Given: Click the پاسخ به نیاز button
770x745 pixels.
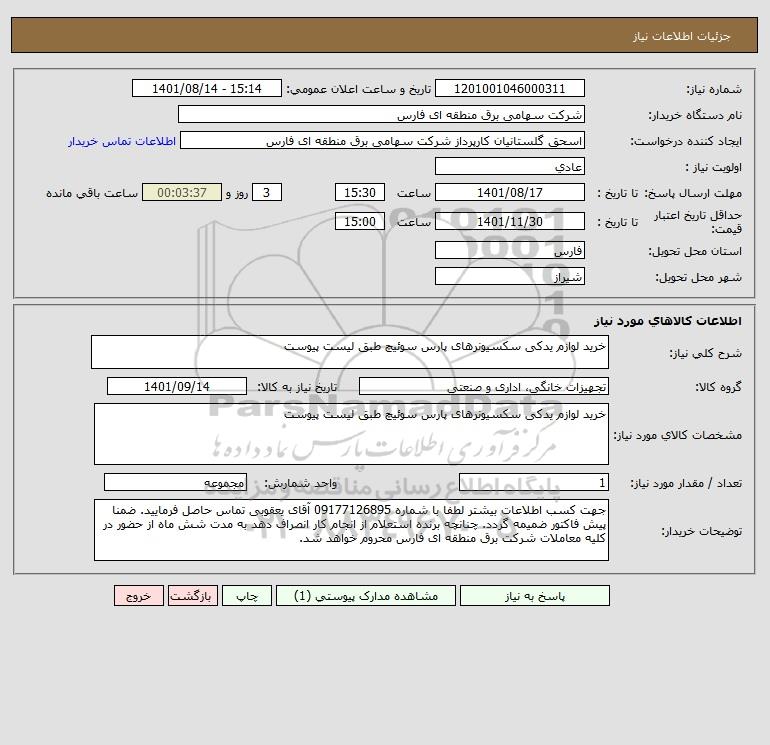Looking at the screenshot, I should (x=535, y=596).
